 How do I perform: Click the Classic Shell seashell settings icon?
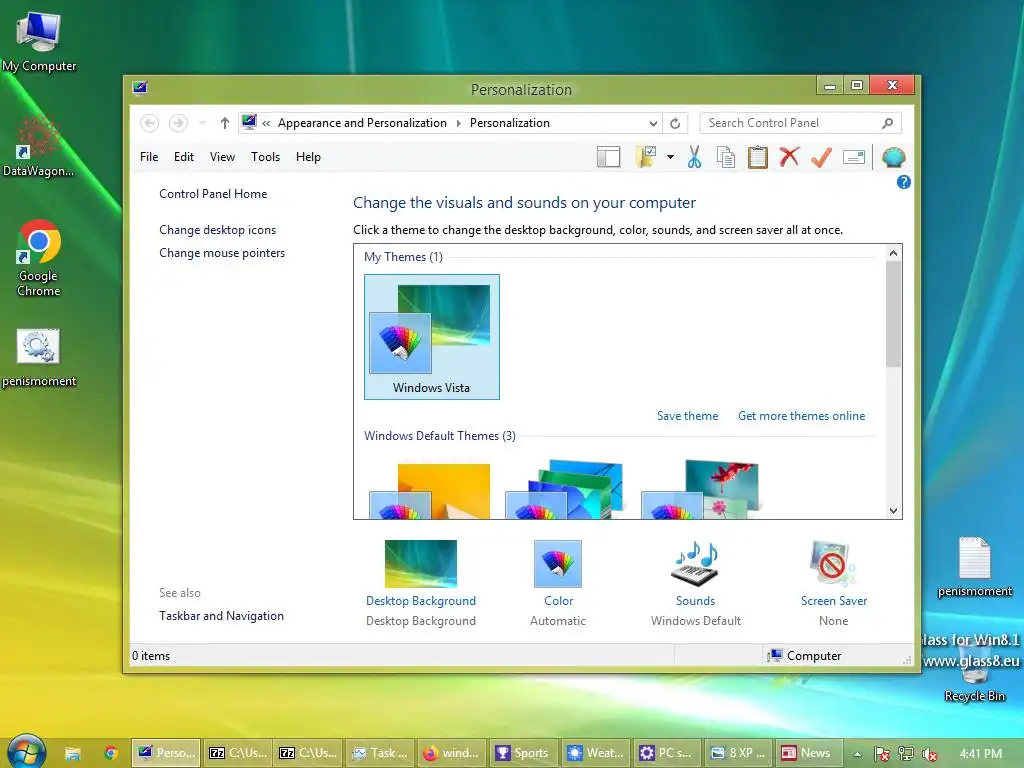[x=893, y=157]
